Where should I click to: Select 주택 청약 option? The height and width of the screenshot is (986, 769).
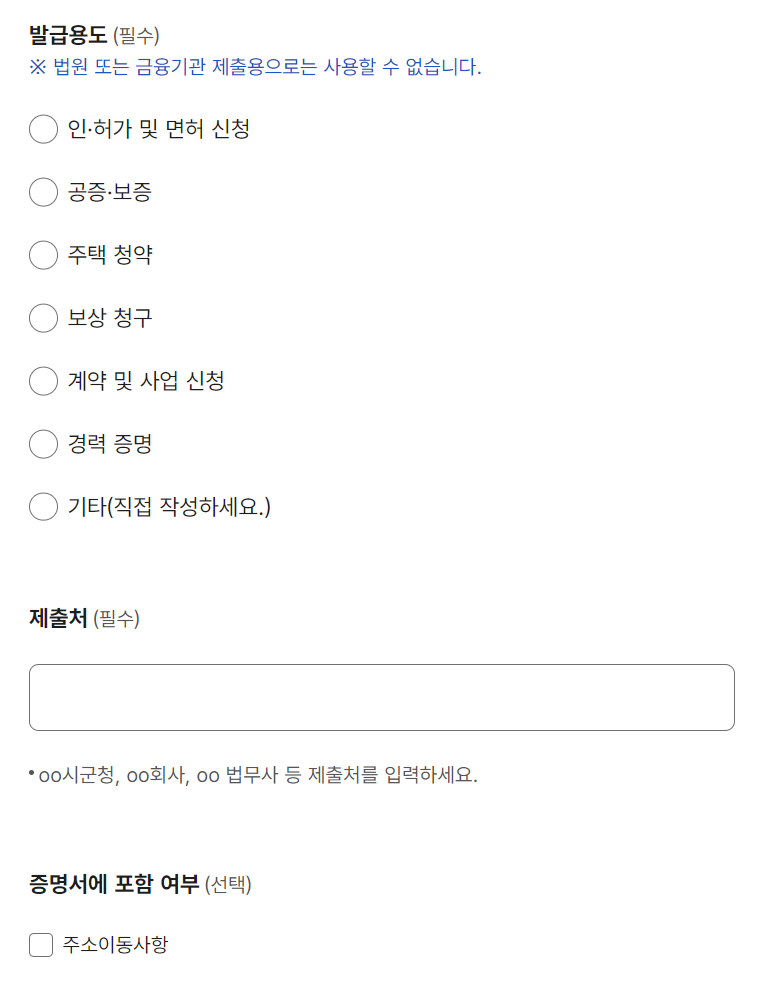coord(43,255)
